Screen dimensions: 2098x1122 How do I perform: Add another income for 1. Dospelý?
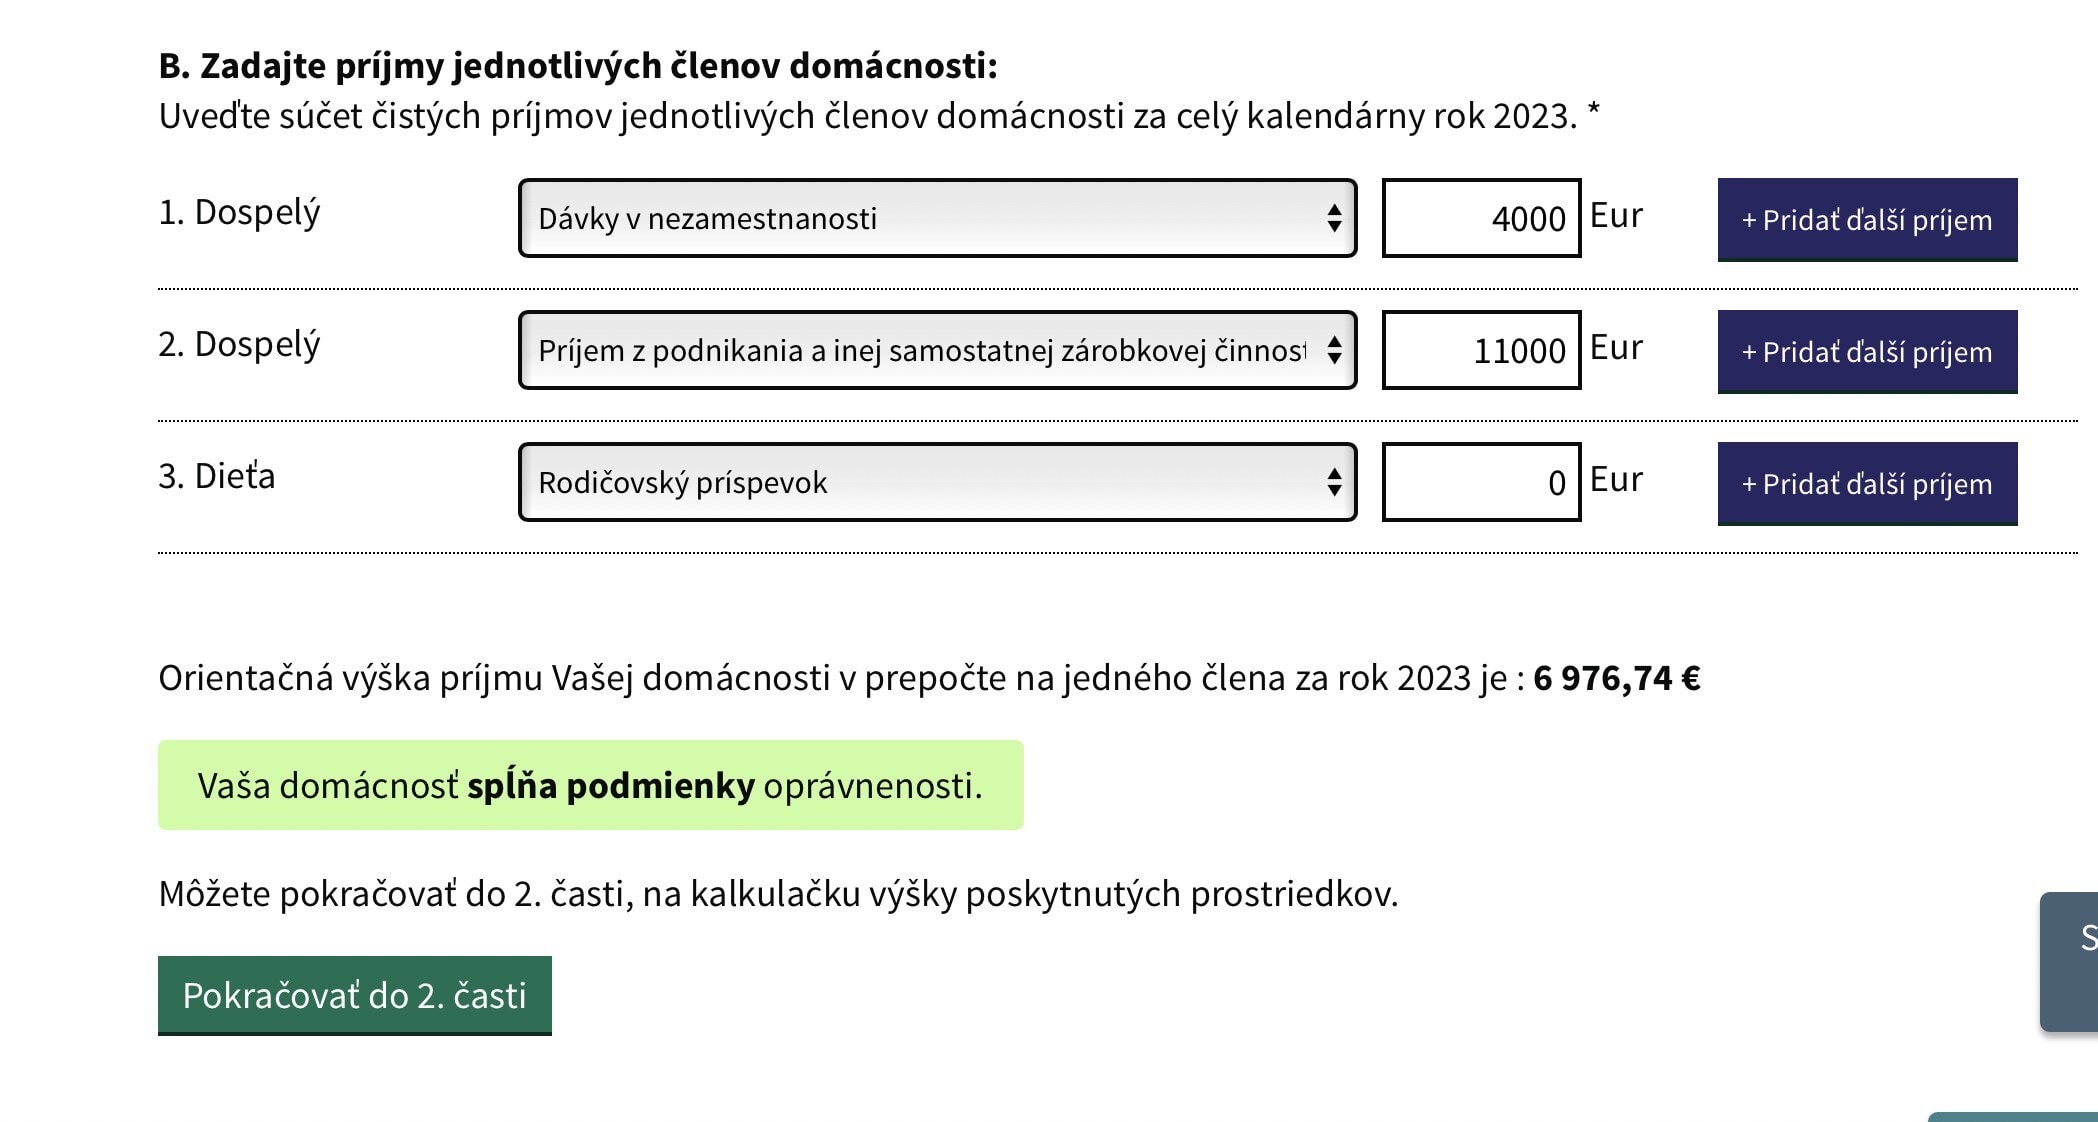click(1866, 220)
